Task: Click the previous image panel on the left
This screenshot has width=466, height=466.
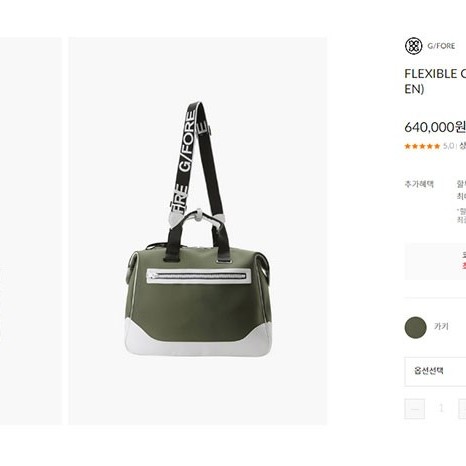Action: tap(31, 231)
